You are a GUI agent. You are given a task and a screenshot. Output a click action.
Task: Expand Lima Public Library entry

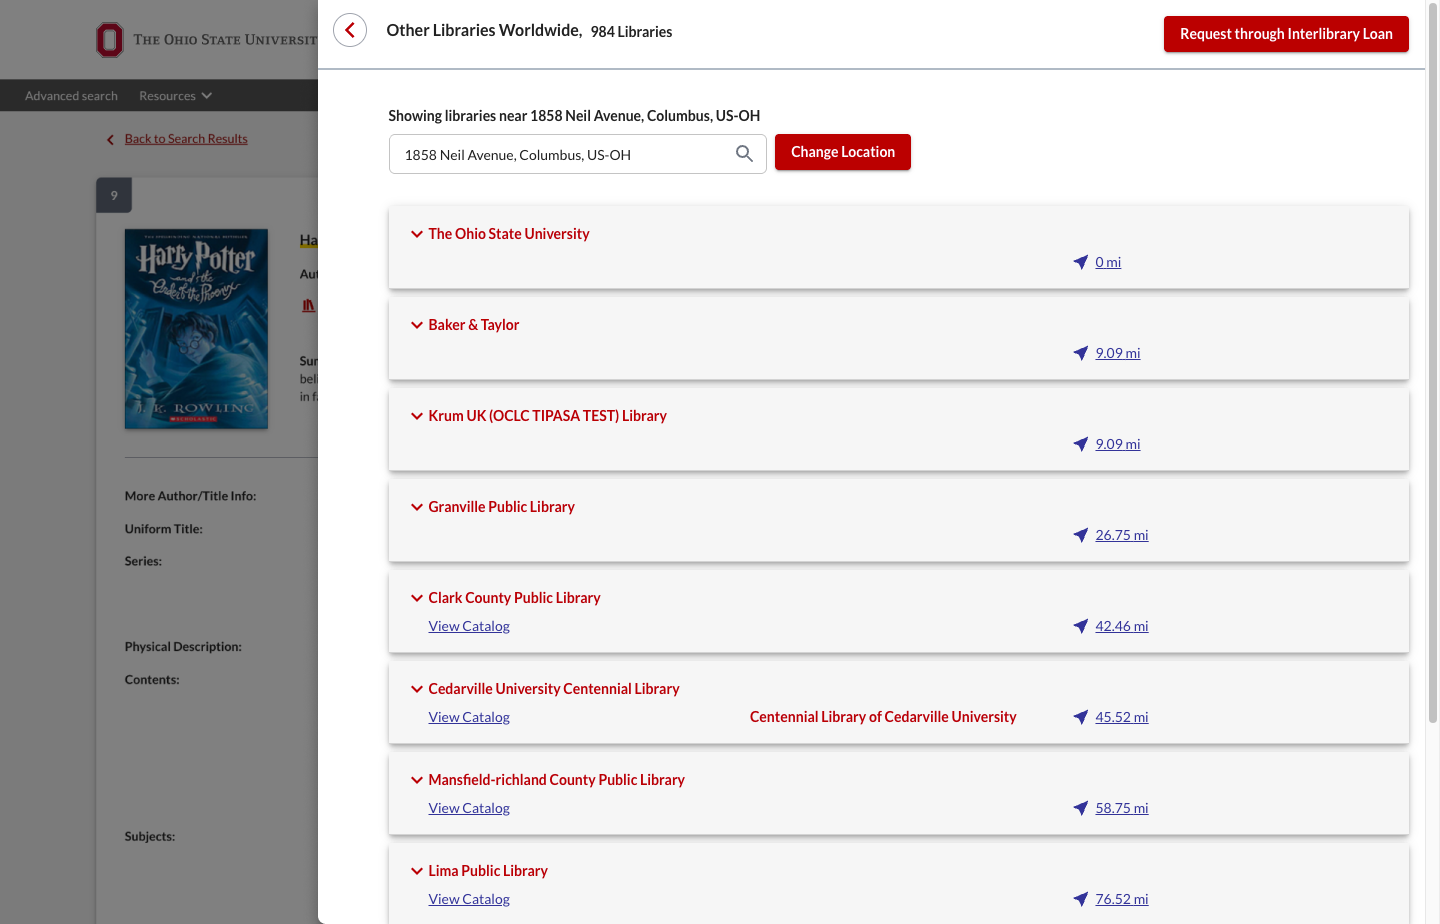(x=416, y=871)
